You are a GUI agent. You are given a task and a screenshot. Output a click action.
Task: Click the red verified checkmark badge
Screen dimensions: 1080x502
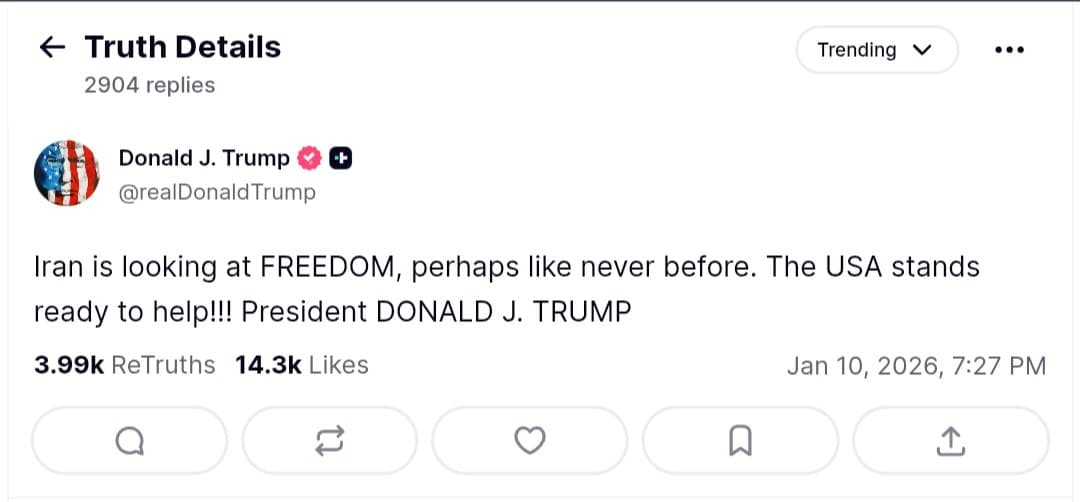pos(310,158)
